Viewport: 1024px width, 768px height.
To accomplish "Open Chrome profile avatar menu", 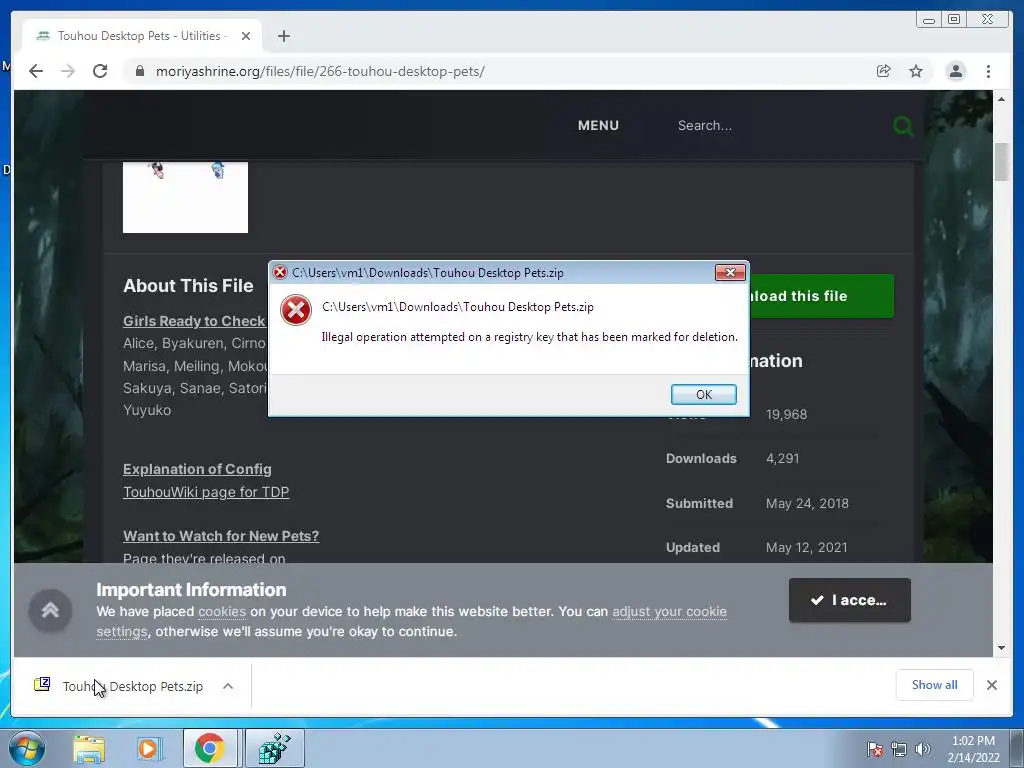I will point(955,71).
